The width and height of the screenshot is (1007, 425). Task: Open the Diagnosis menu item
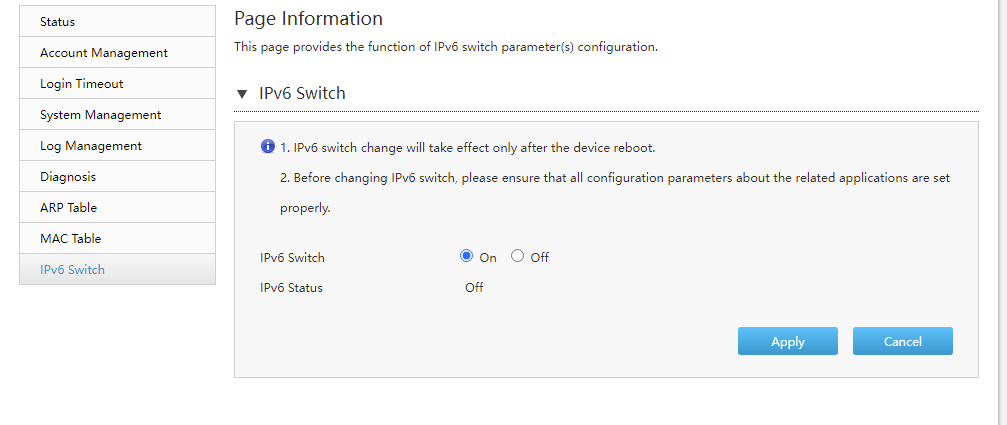pyautogui.click(x=118, y=176)
